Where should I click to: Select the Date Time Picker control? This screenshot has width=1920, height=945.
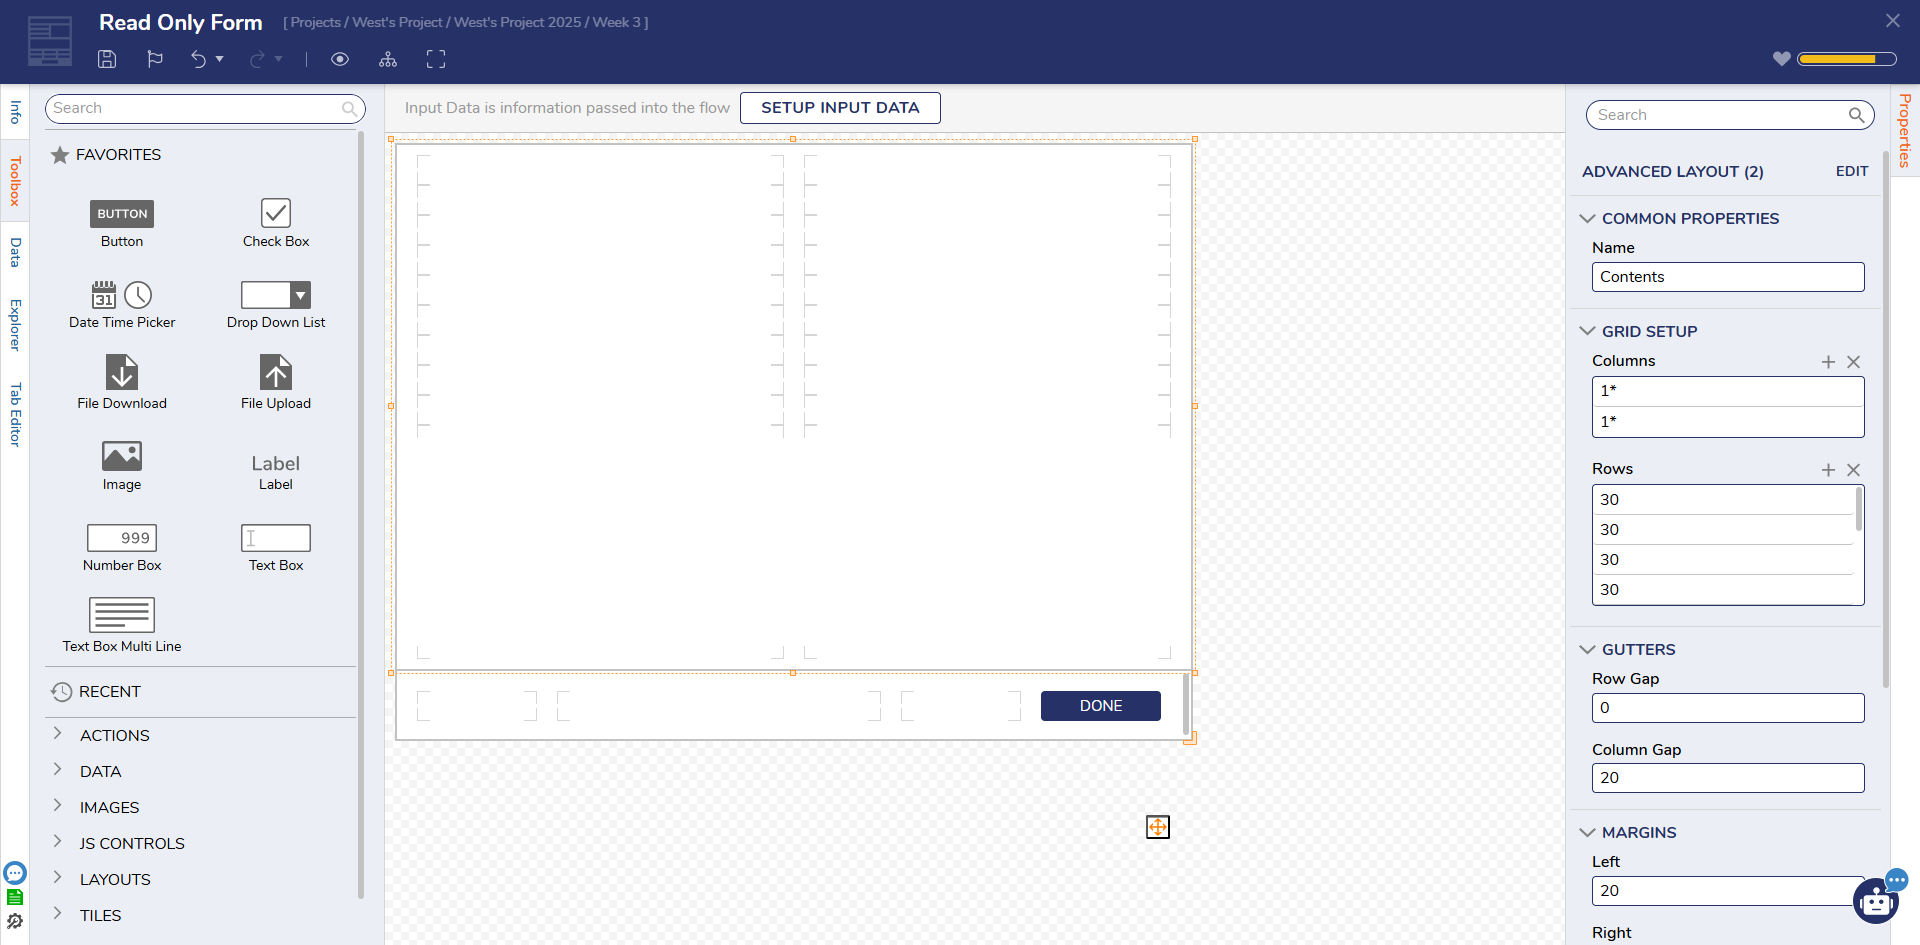(122, 304)
